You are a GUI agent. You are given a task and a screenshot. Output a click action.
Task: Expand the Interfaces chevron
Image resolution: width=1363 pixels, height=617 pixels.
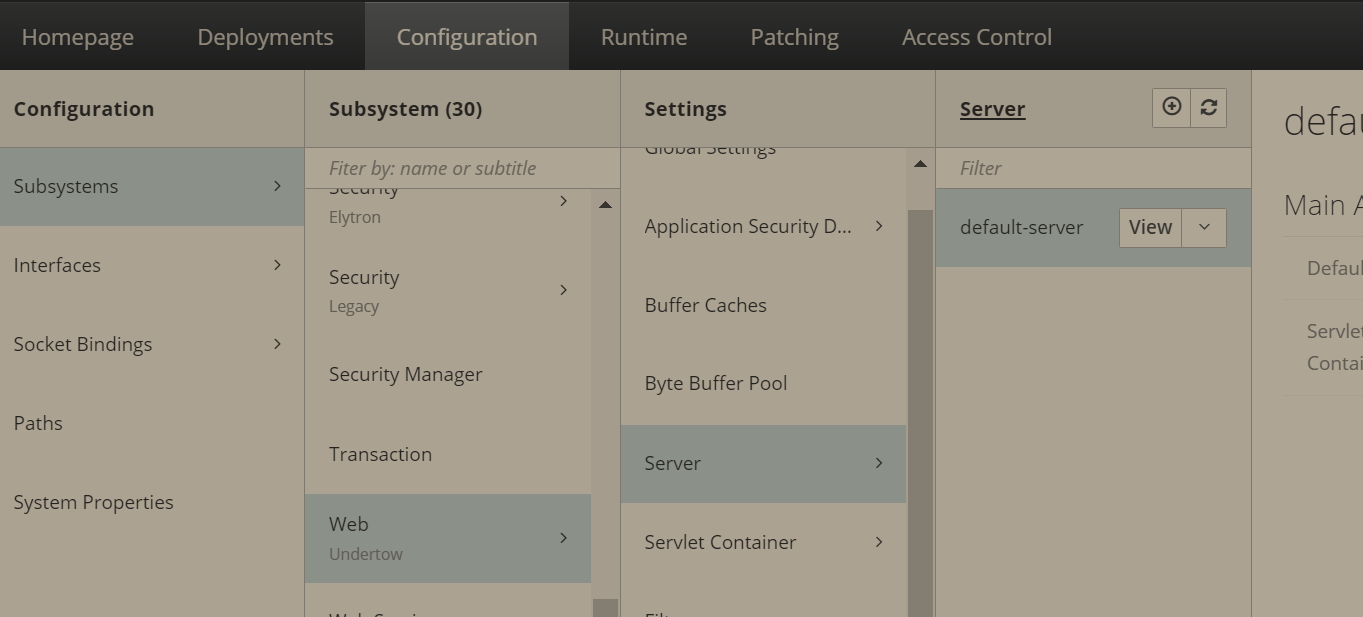click(277, 265)
